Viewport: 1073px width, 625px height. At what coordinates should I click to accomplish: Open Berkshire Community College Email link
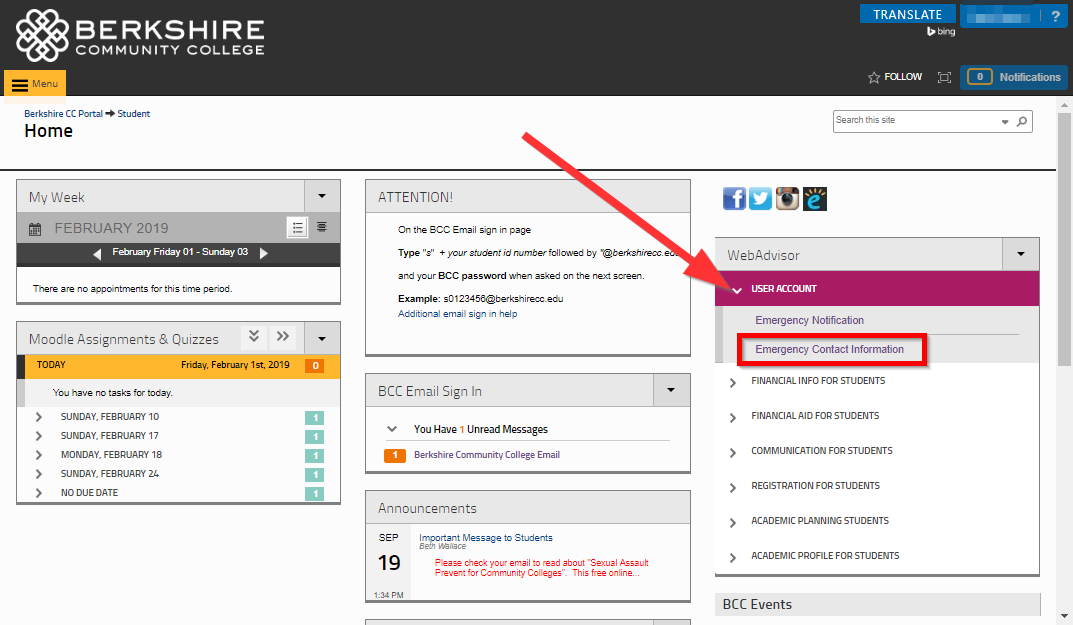(487, 455)
